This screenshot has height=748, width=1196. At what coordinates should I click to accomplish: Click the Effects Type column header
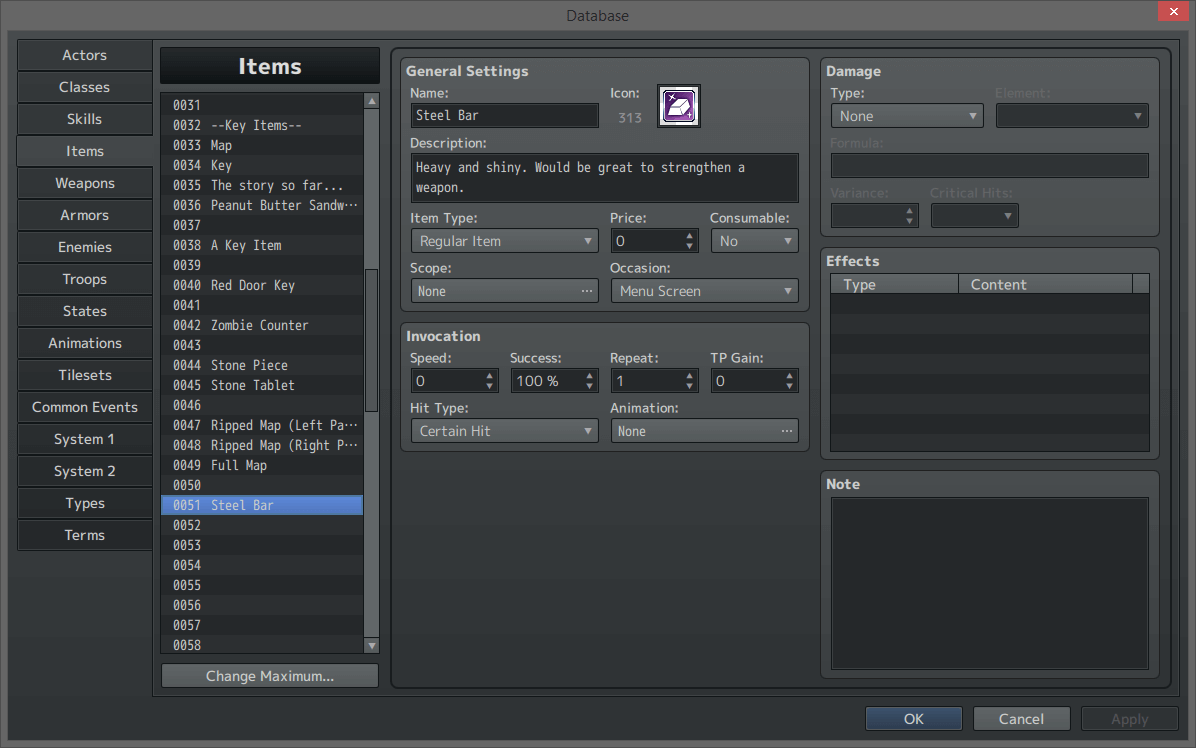point(895,284)
